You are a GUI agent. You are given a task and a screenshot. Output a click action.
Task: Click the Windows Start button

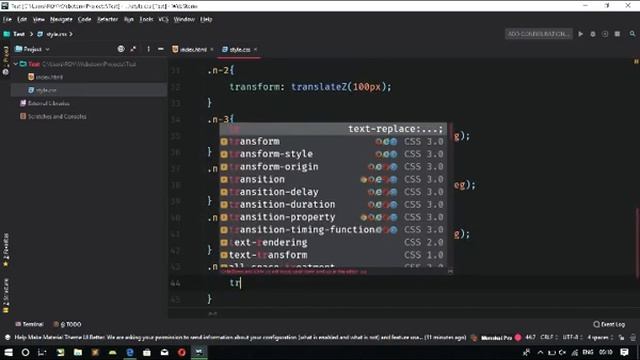click(8, 352)
